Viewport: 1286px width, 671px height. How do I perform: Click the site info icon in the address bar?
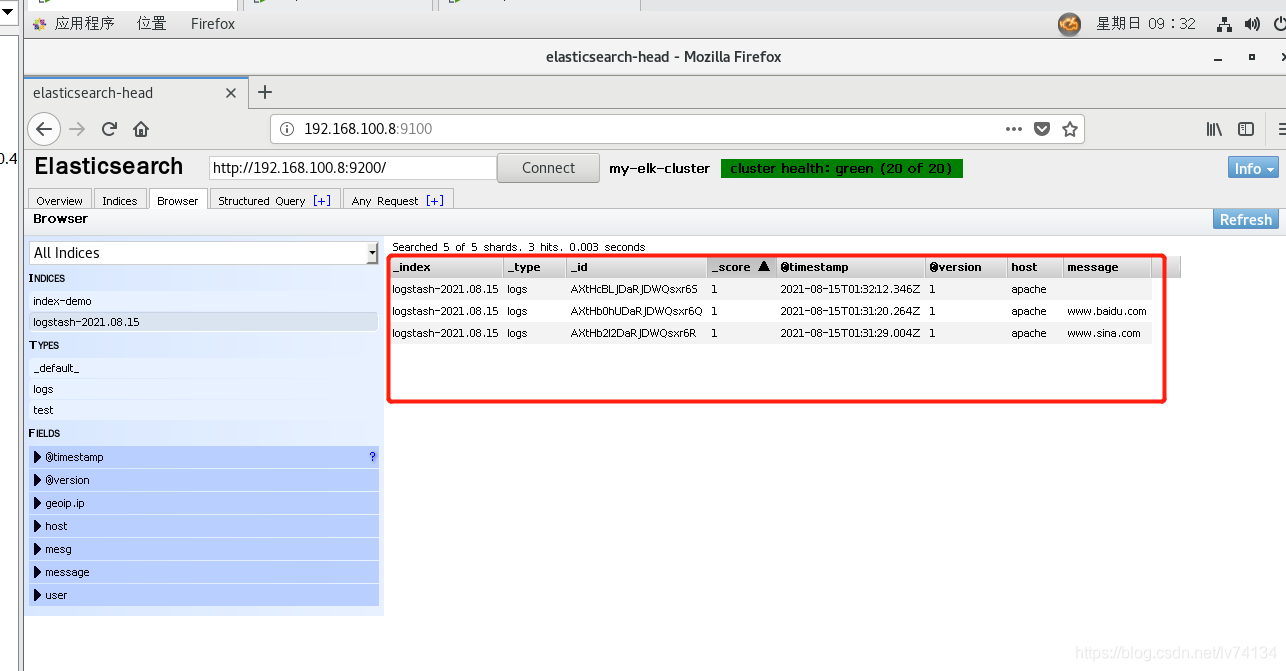pyautogui.click(x=287, y=129)
